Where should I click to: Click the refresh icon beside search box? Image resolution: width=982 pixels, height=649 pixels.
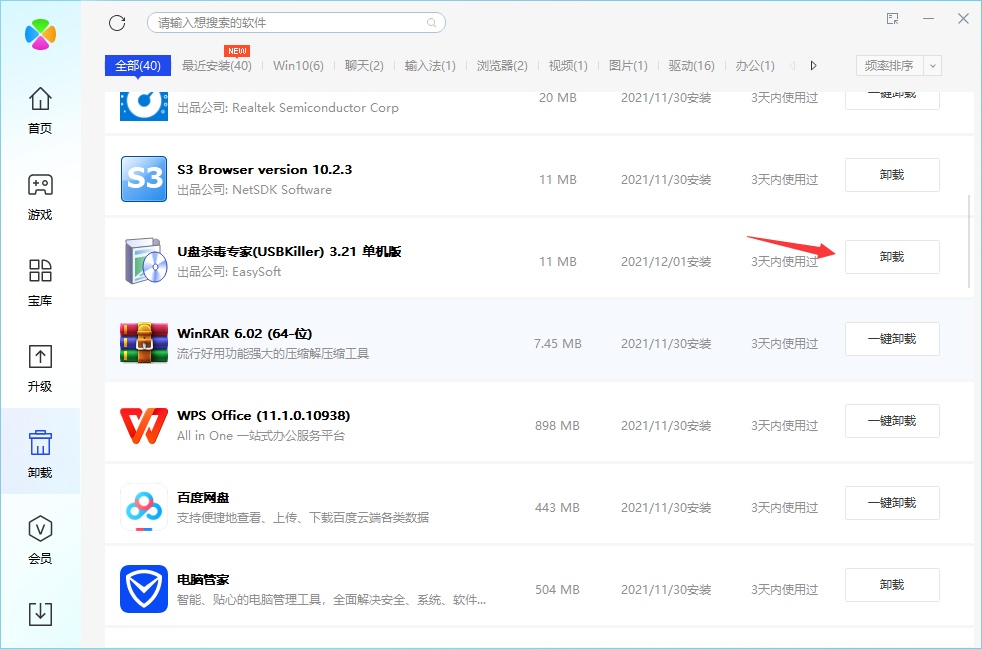(x=117, y=23)
